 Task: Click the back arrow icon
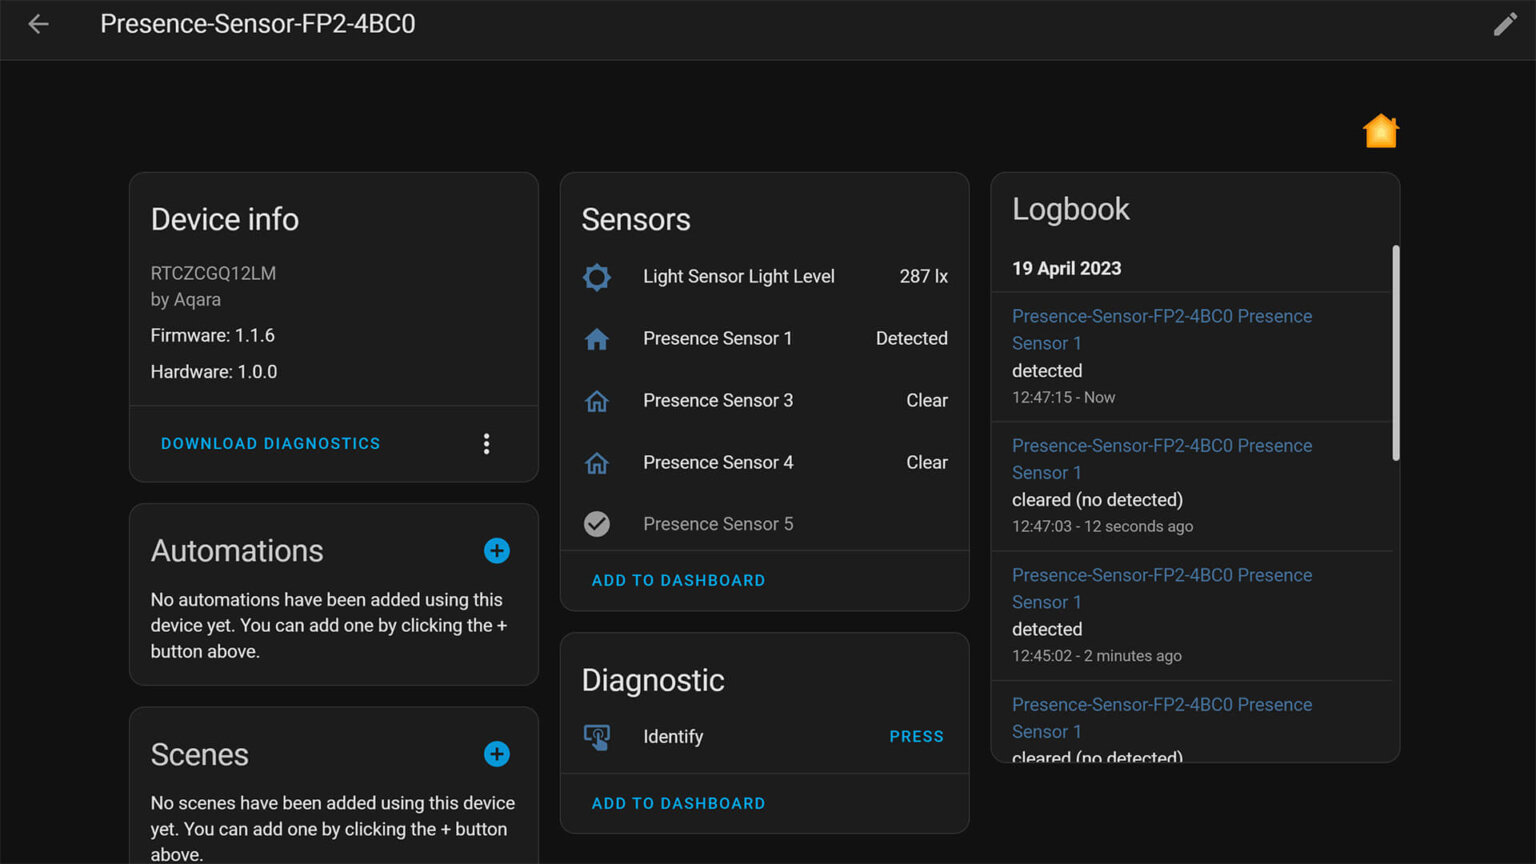coord(38,24)
